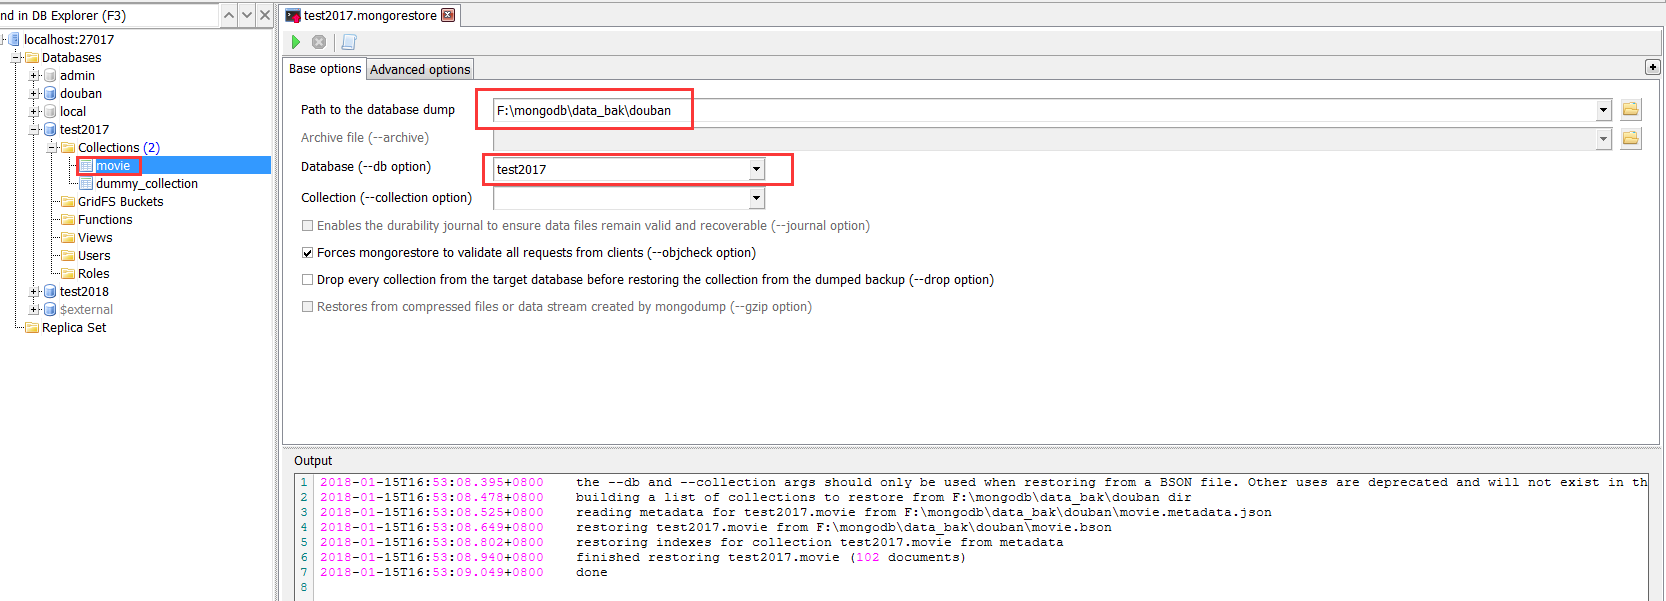Open the database dump path dropdown arrow
Image resolution: width=1666 pixels, height=601 pixels.
(x=1603, y=110)
